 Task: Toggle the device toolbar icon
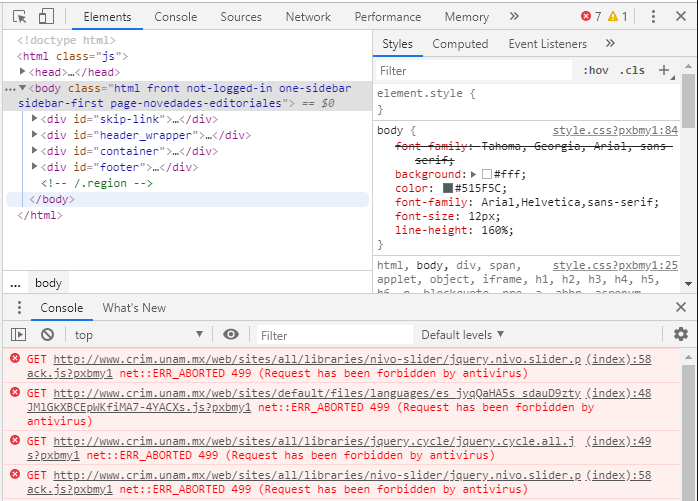click(47, 17)
